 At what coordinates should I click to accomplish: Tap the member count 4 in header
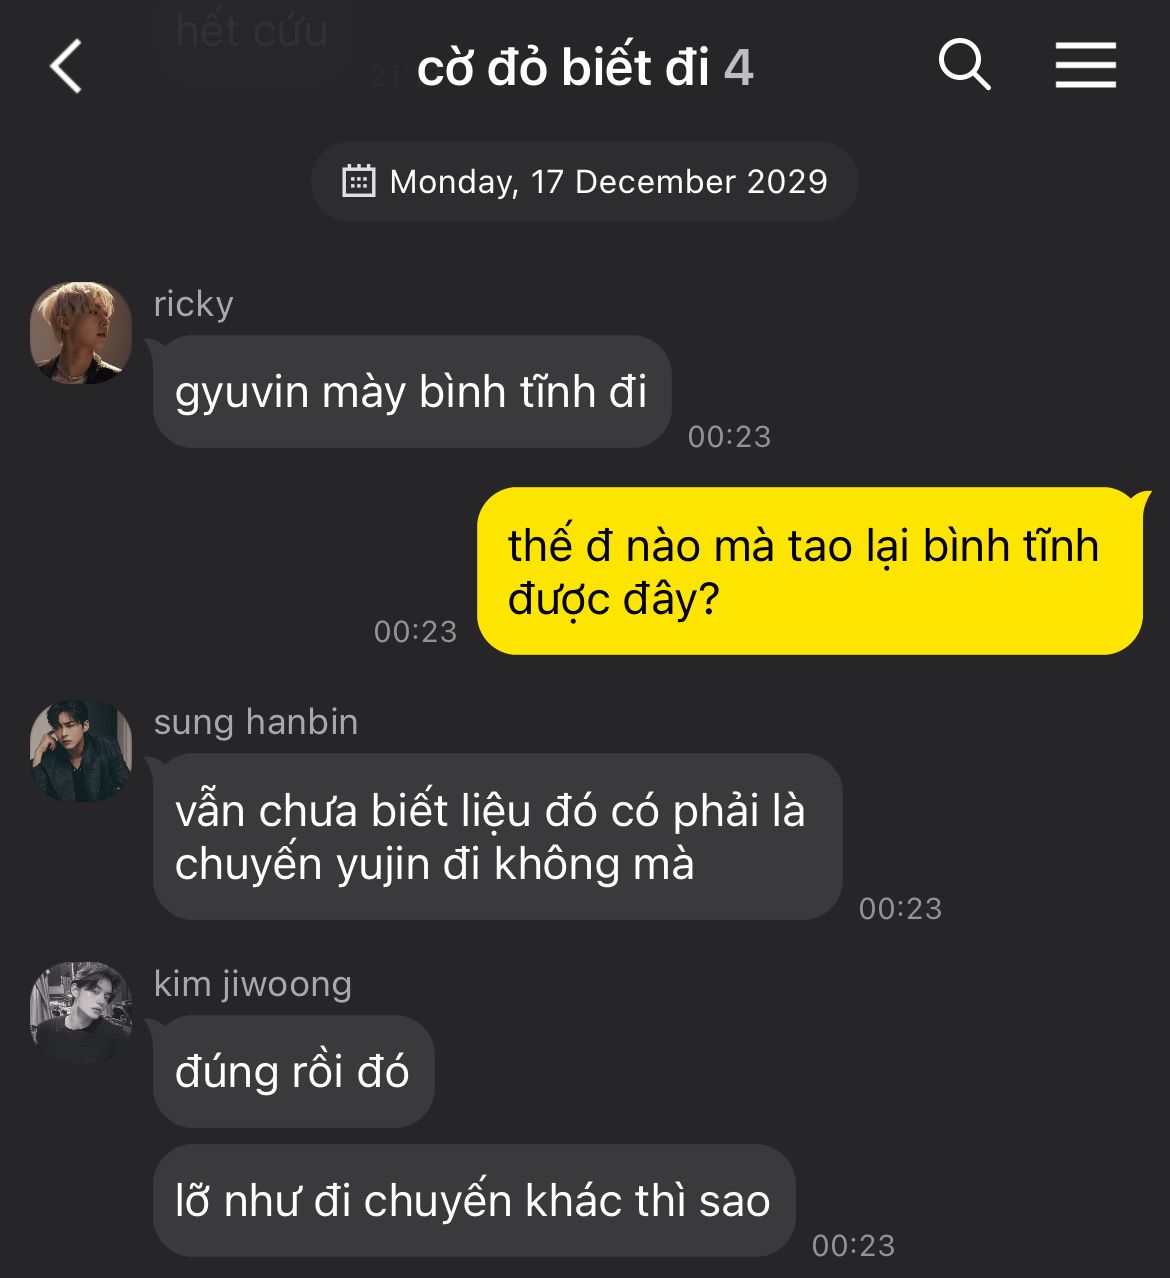pos(738,68)
